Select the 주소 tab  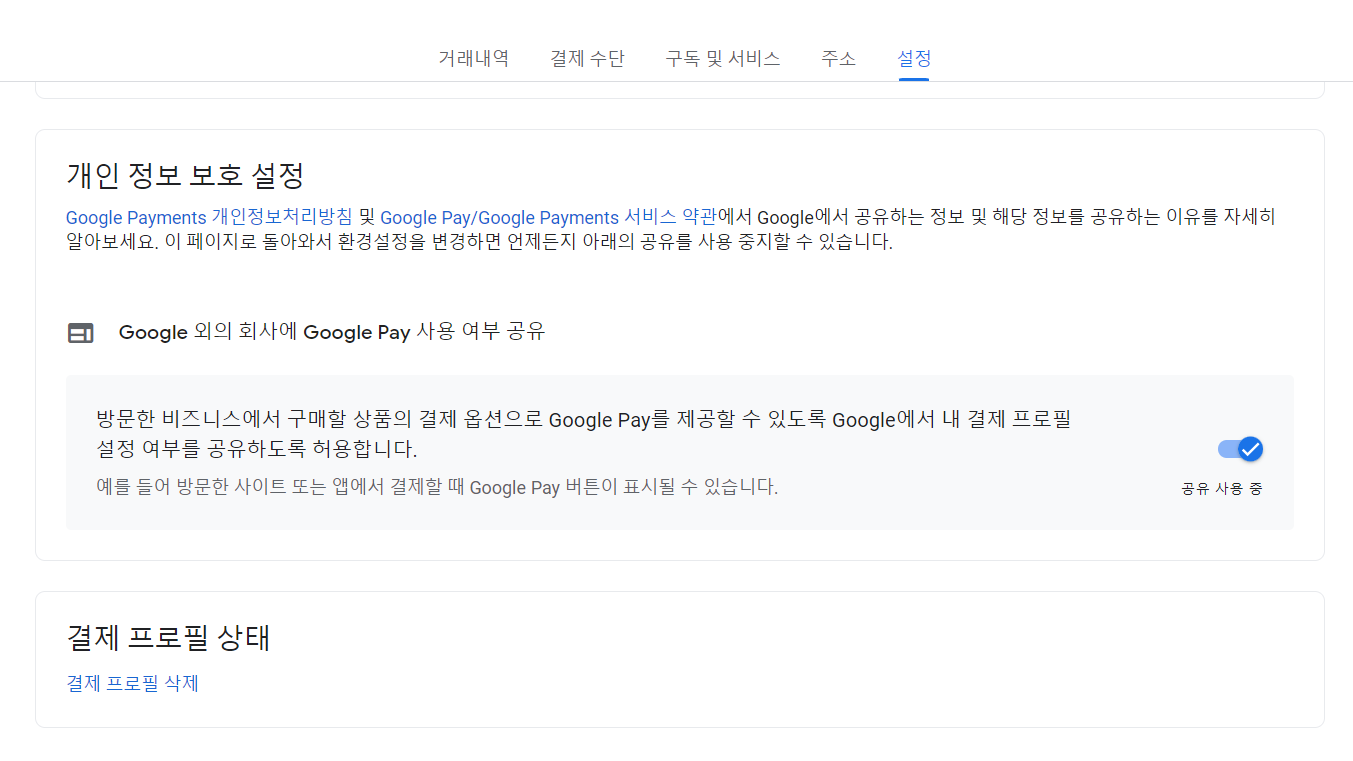point(838,58)
